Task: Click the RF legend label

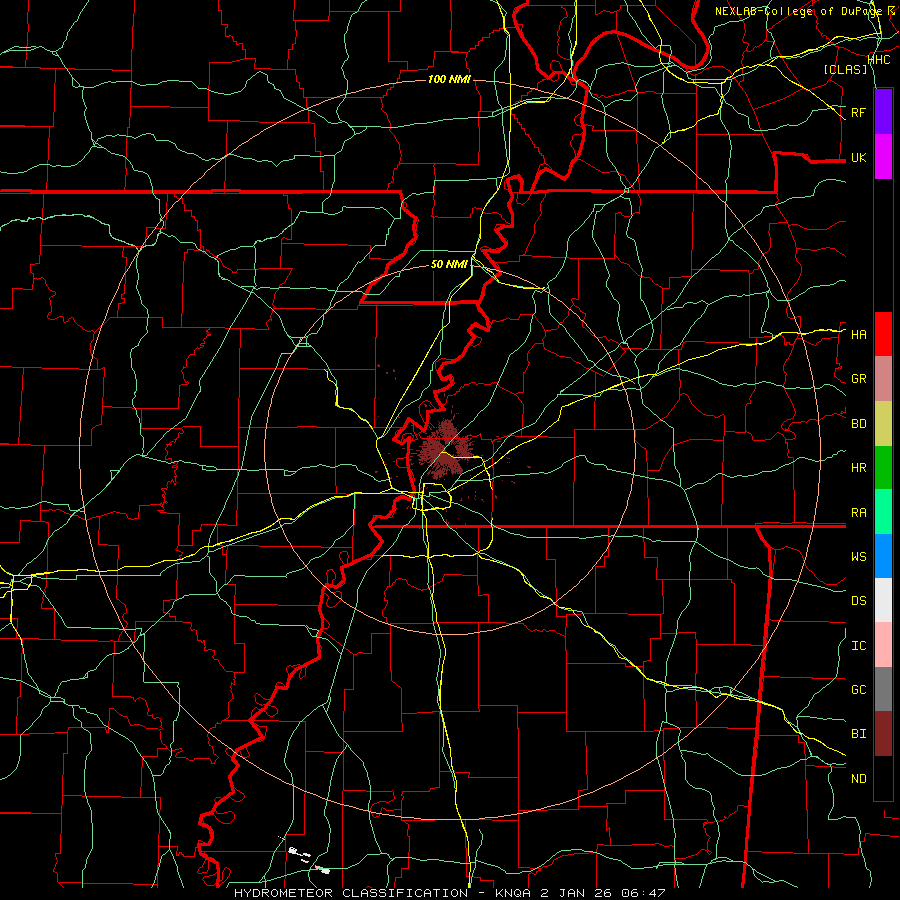Action: tap(858, 112)
